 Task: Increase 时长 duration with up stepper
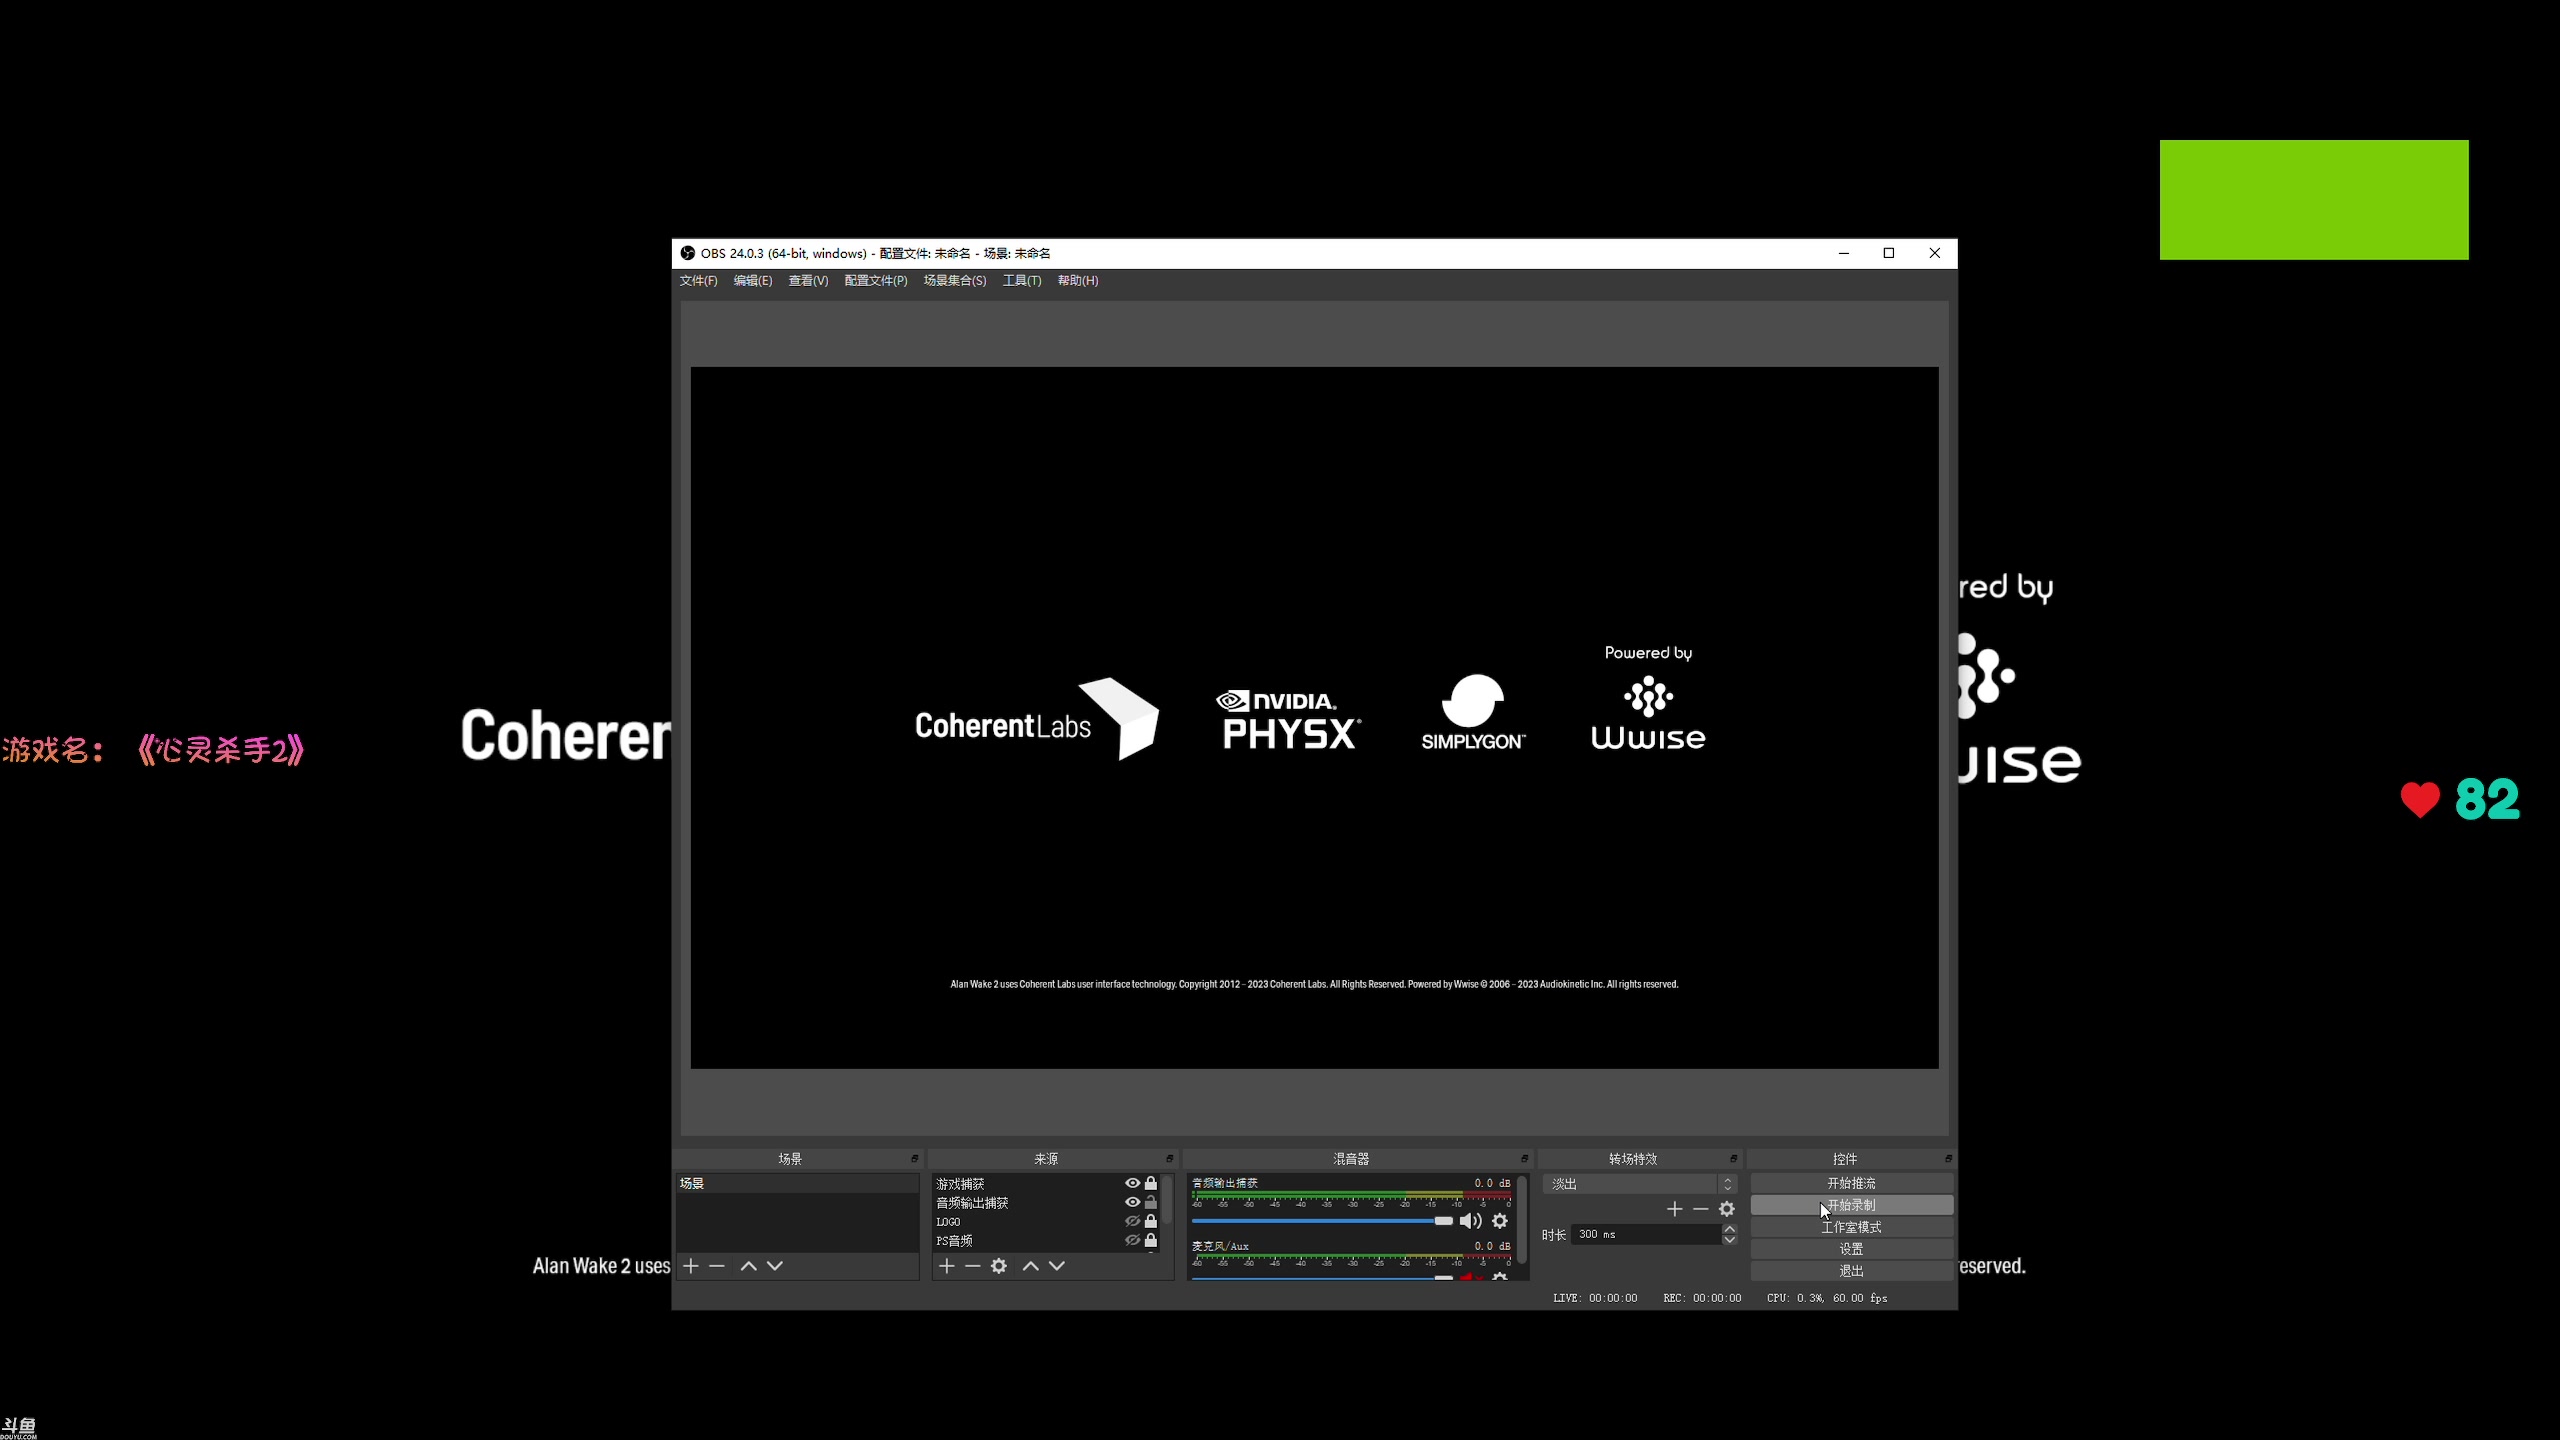coord(1729,1229)
